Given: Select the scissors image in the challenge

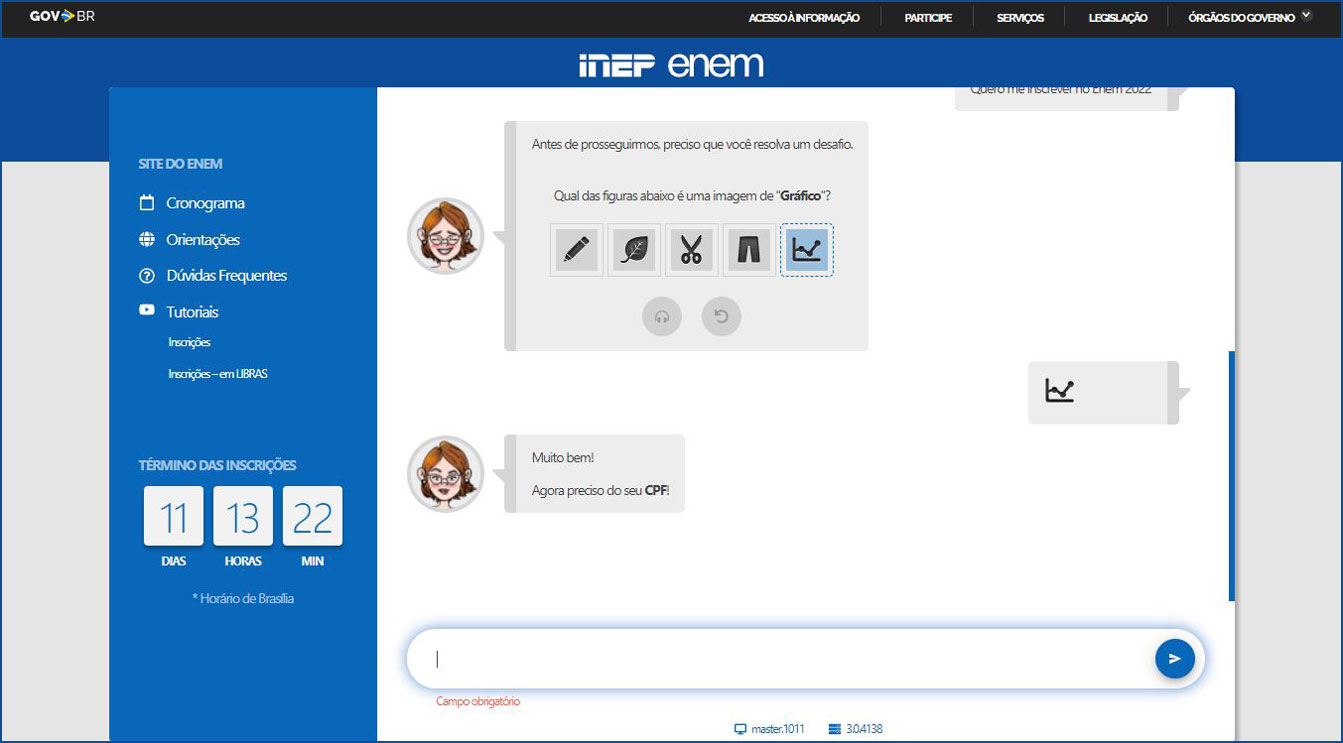Looking at the screenshot, I should tap(691, 250).
